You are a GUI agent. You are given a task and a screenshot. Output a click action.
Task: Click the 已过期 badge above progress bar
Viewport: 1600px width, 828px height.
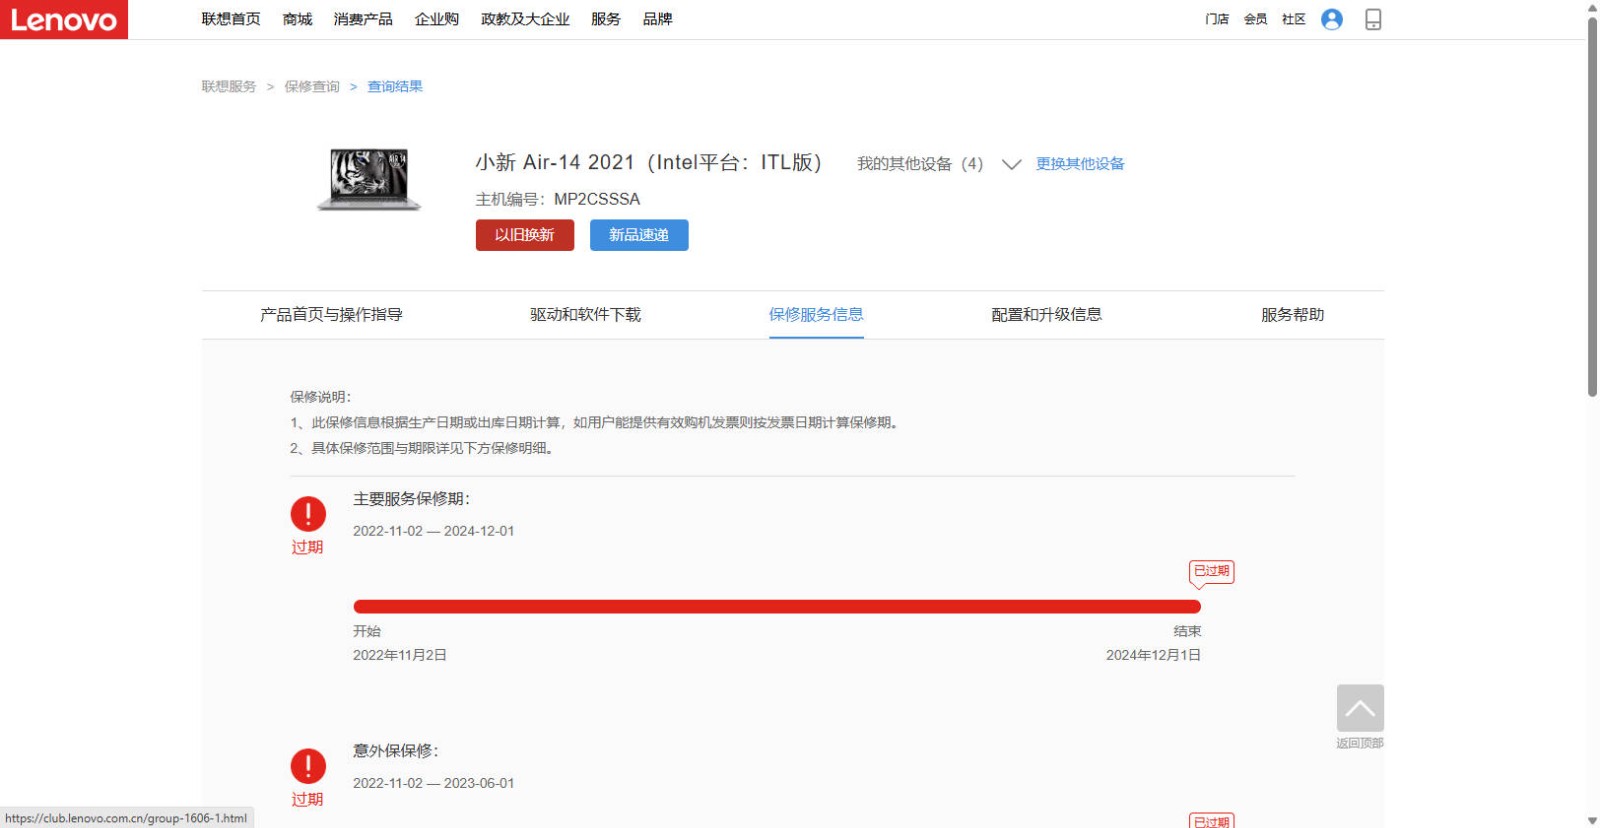pyautogui.click(x=1211, y=571)
